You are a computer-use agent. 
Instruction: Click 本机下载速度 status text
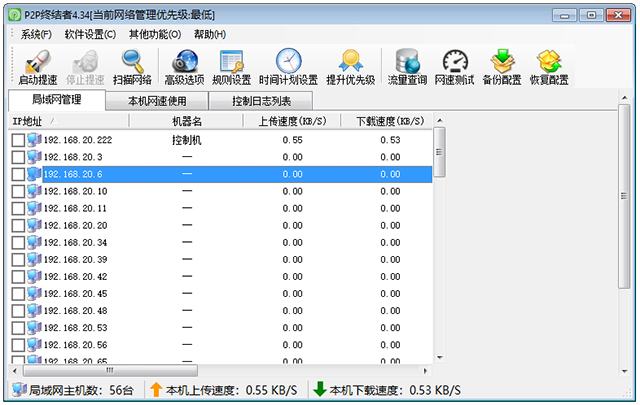395,390
